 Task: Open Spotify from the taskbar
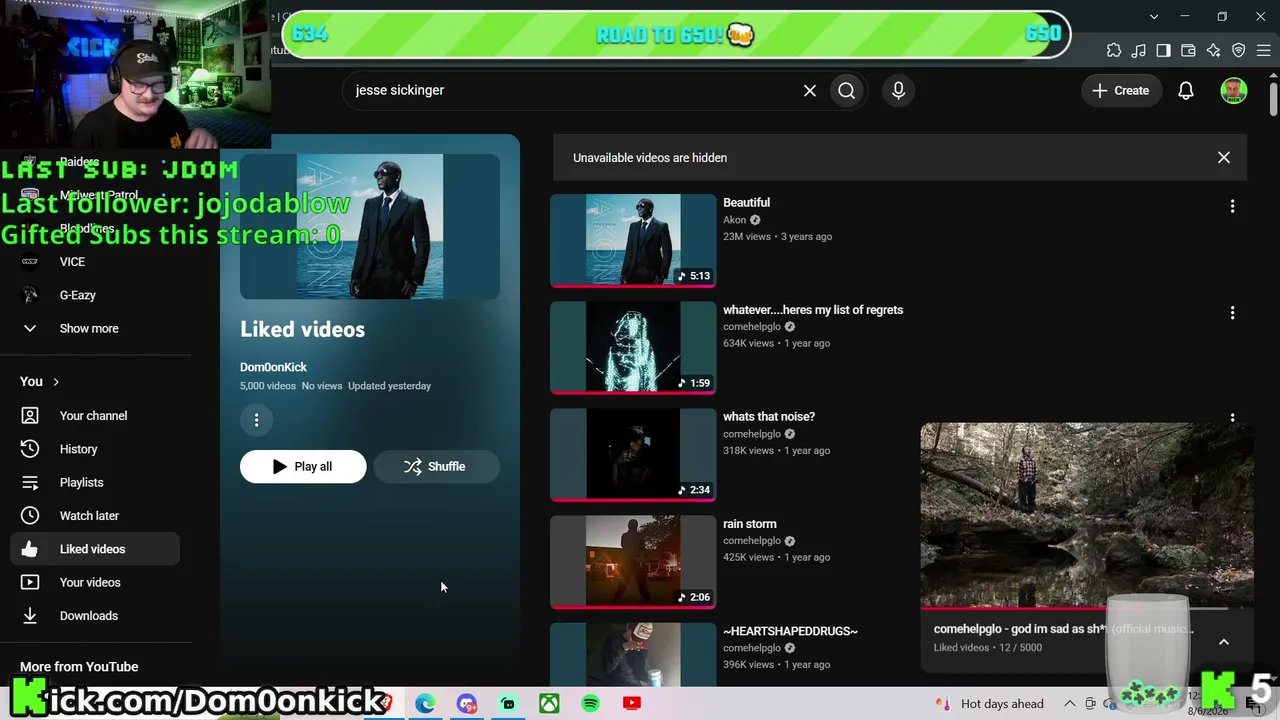590,704
